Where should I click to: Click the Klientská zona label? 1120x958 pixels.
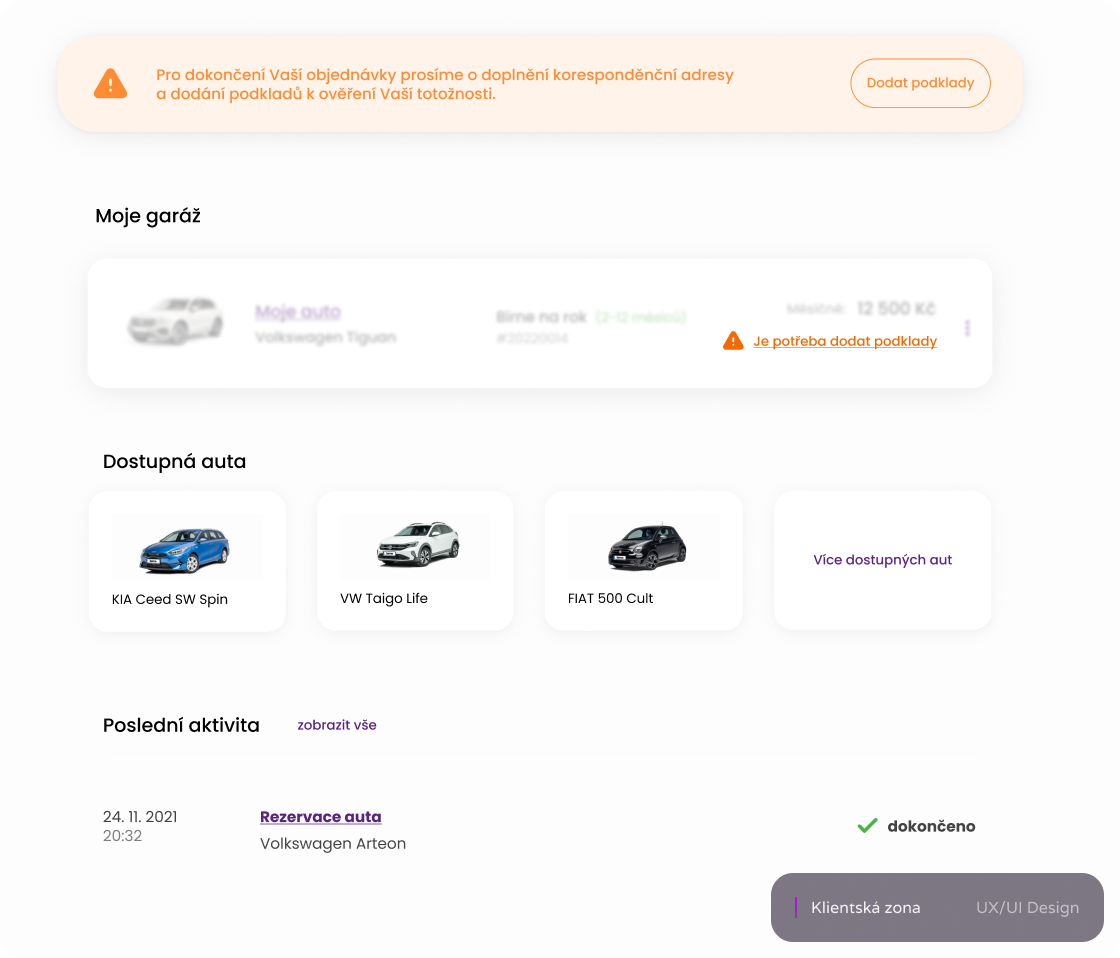866,908
